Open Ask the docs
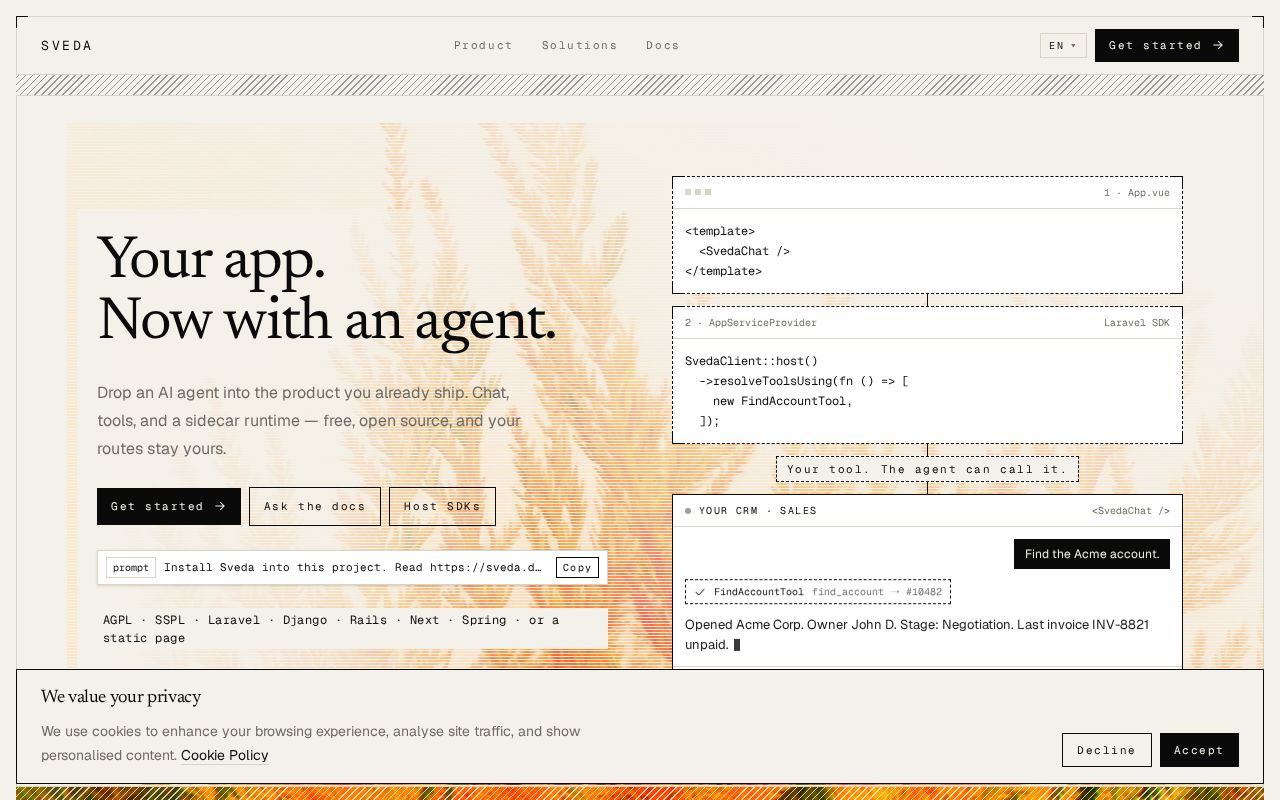 (315, 506)
